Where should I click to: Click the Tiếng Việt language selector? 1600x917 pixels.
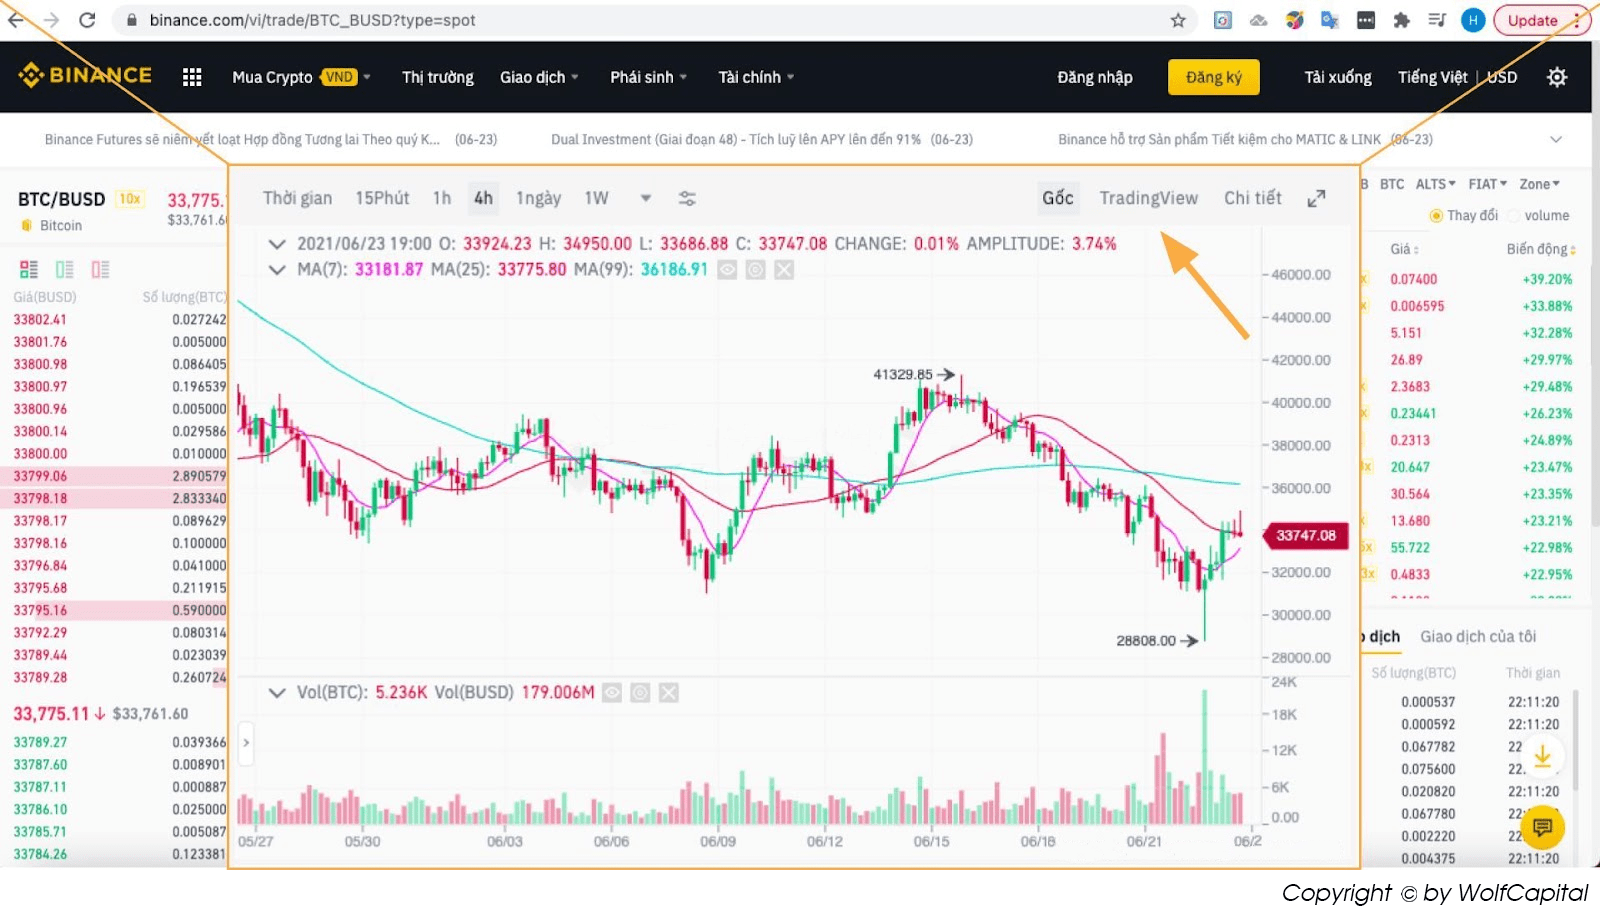point(1432,77)
